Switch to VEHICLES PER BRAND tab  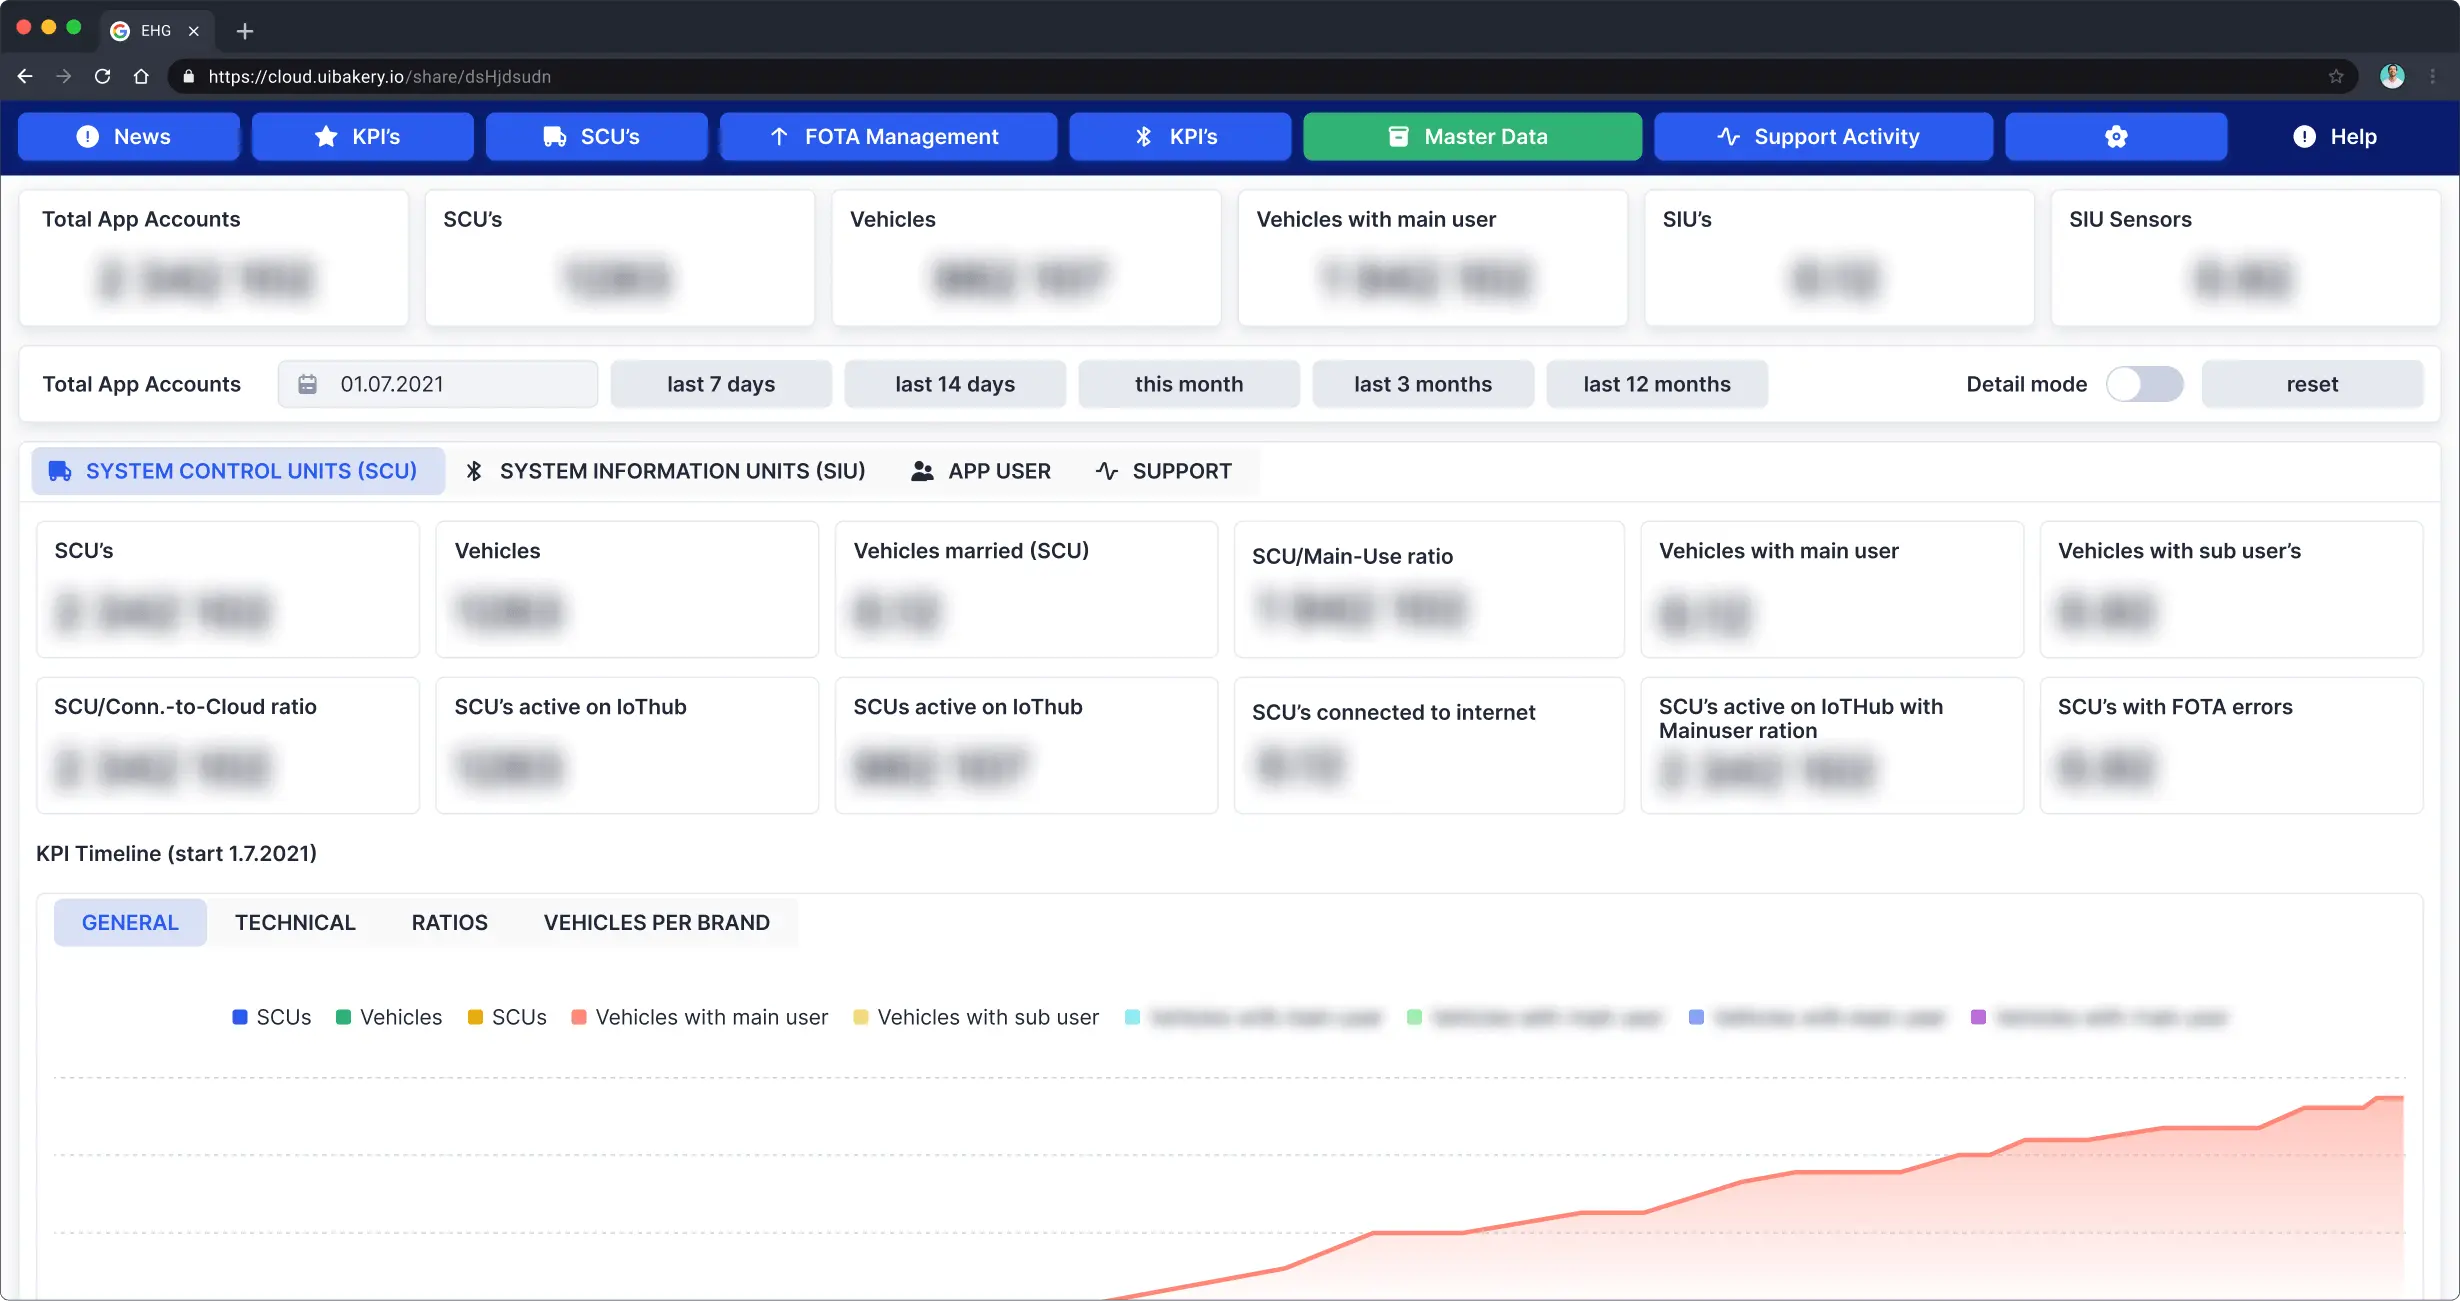coord(657,922)
